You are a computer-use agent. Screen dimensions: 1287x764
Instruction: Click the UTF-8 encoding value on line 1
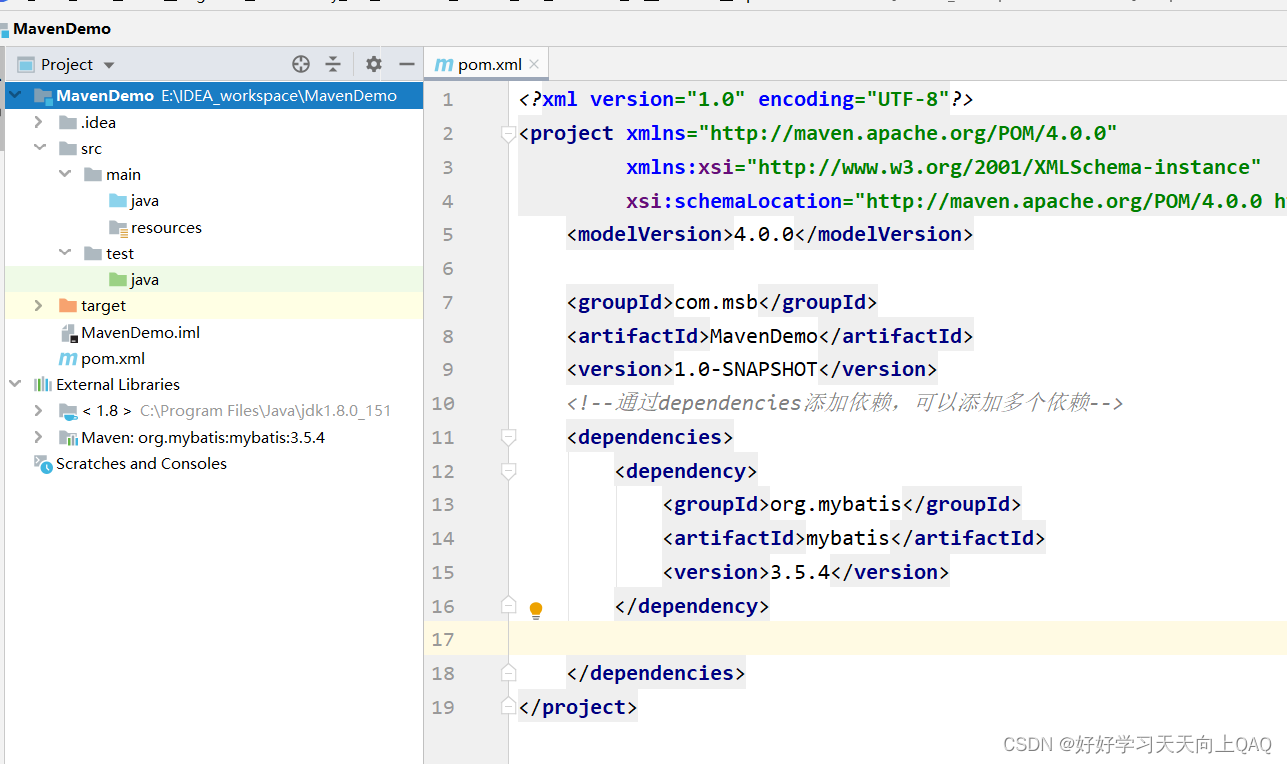click(908, 99)
